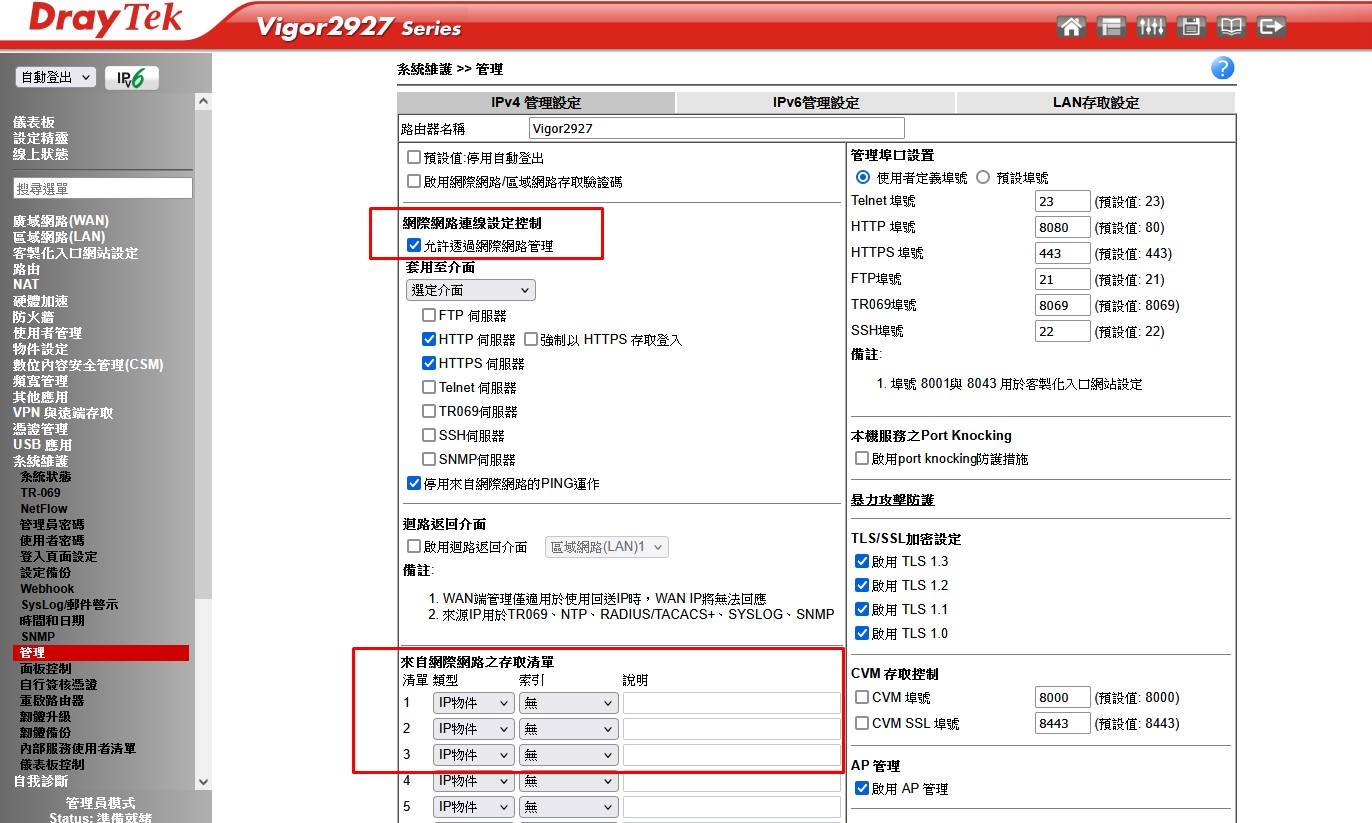Switch to the LAN存取設定 tab

pyautogui.click(x=1095, y=103)
